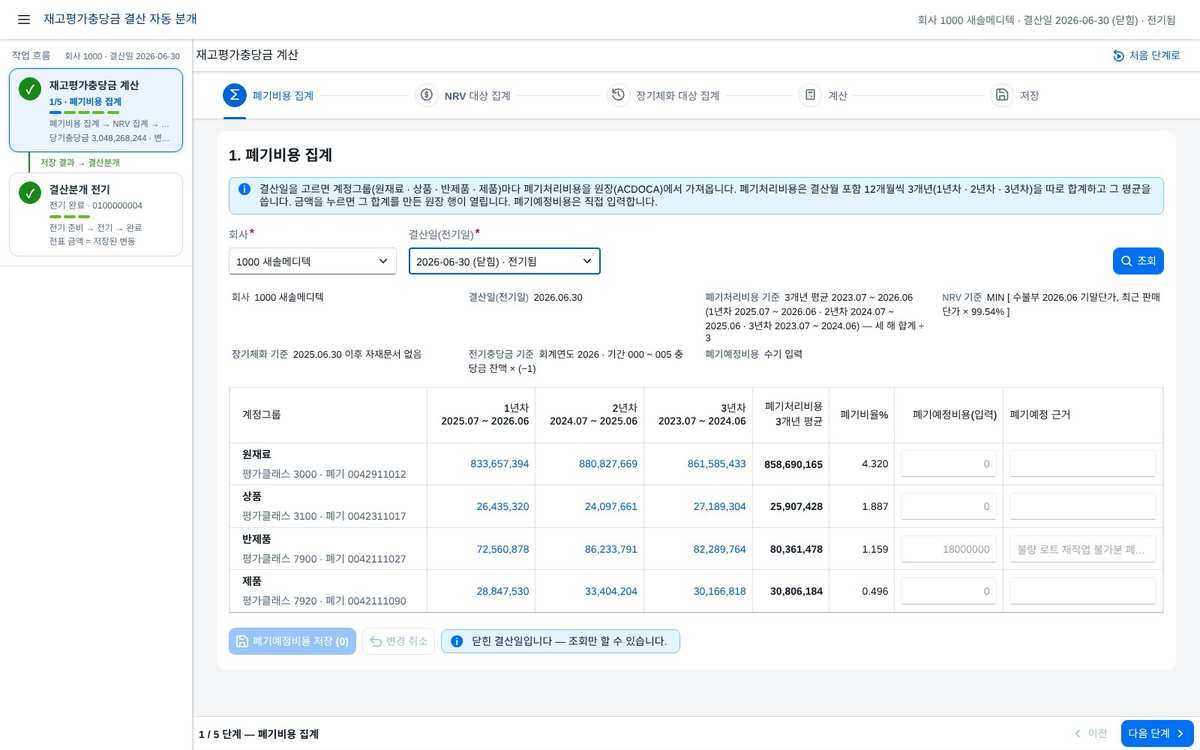Switch to the 장기체화 대상 집계 step tab
This screenshot has width=1200, height=750.
[x=663, y=96]
